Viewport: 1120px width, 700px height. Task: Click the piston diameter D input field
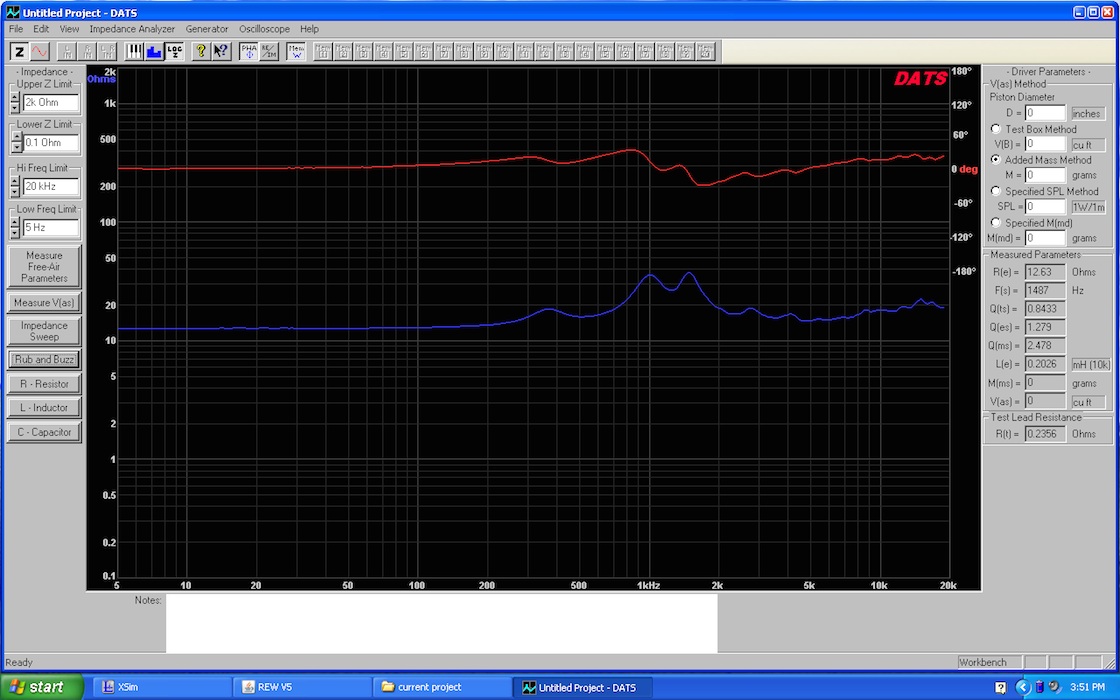point(1045,113)
